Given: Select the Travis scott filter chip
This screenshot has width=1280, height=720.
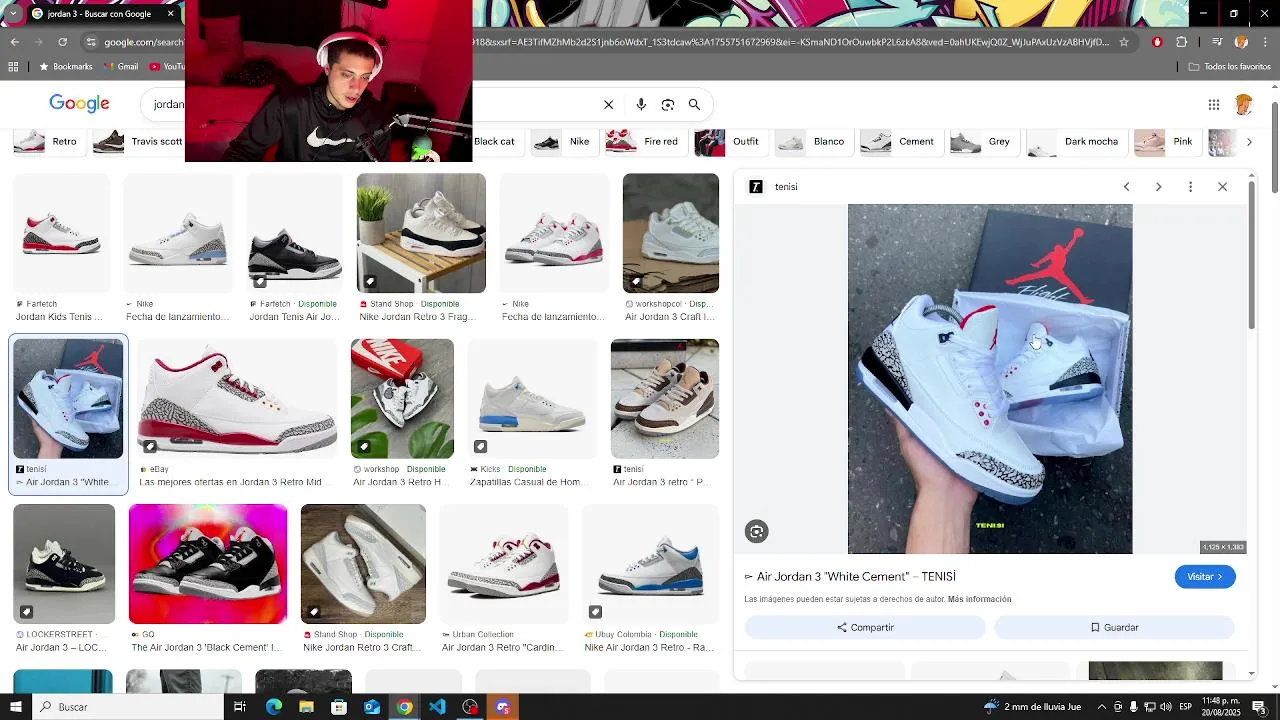Looking at the screenshot, I should [x=139, y=142].
